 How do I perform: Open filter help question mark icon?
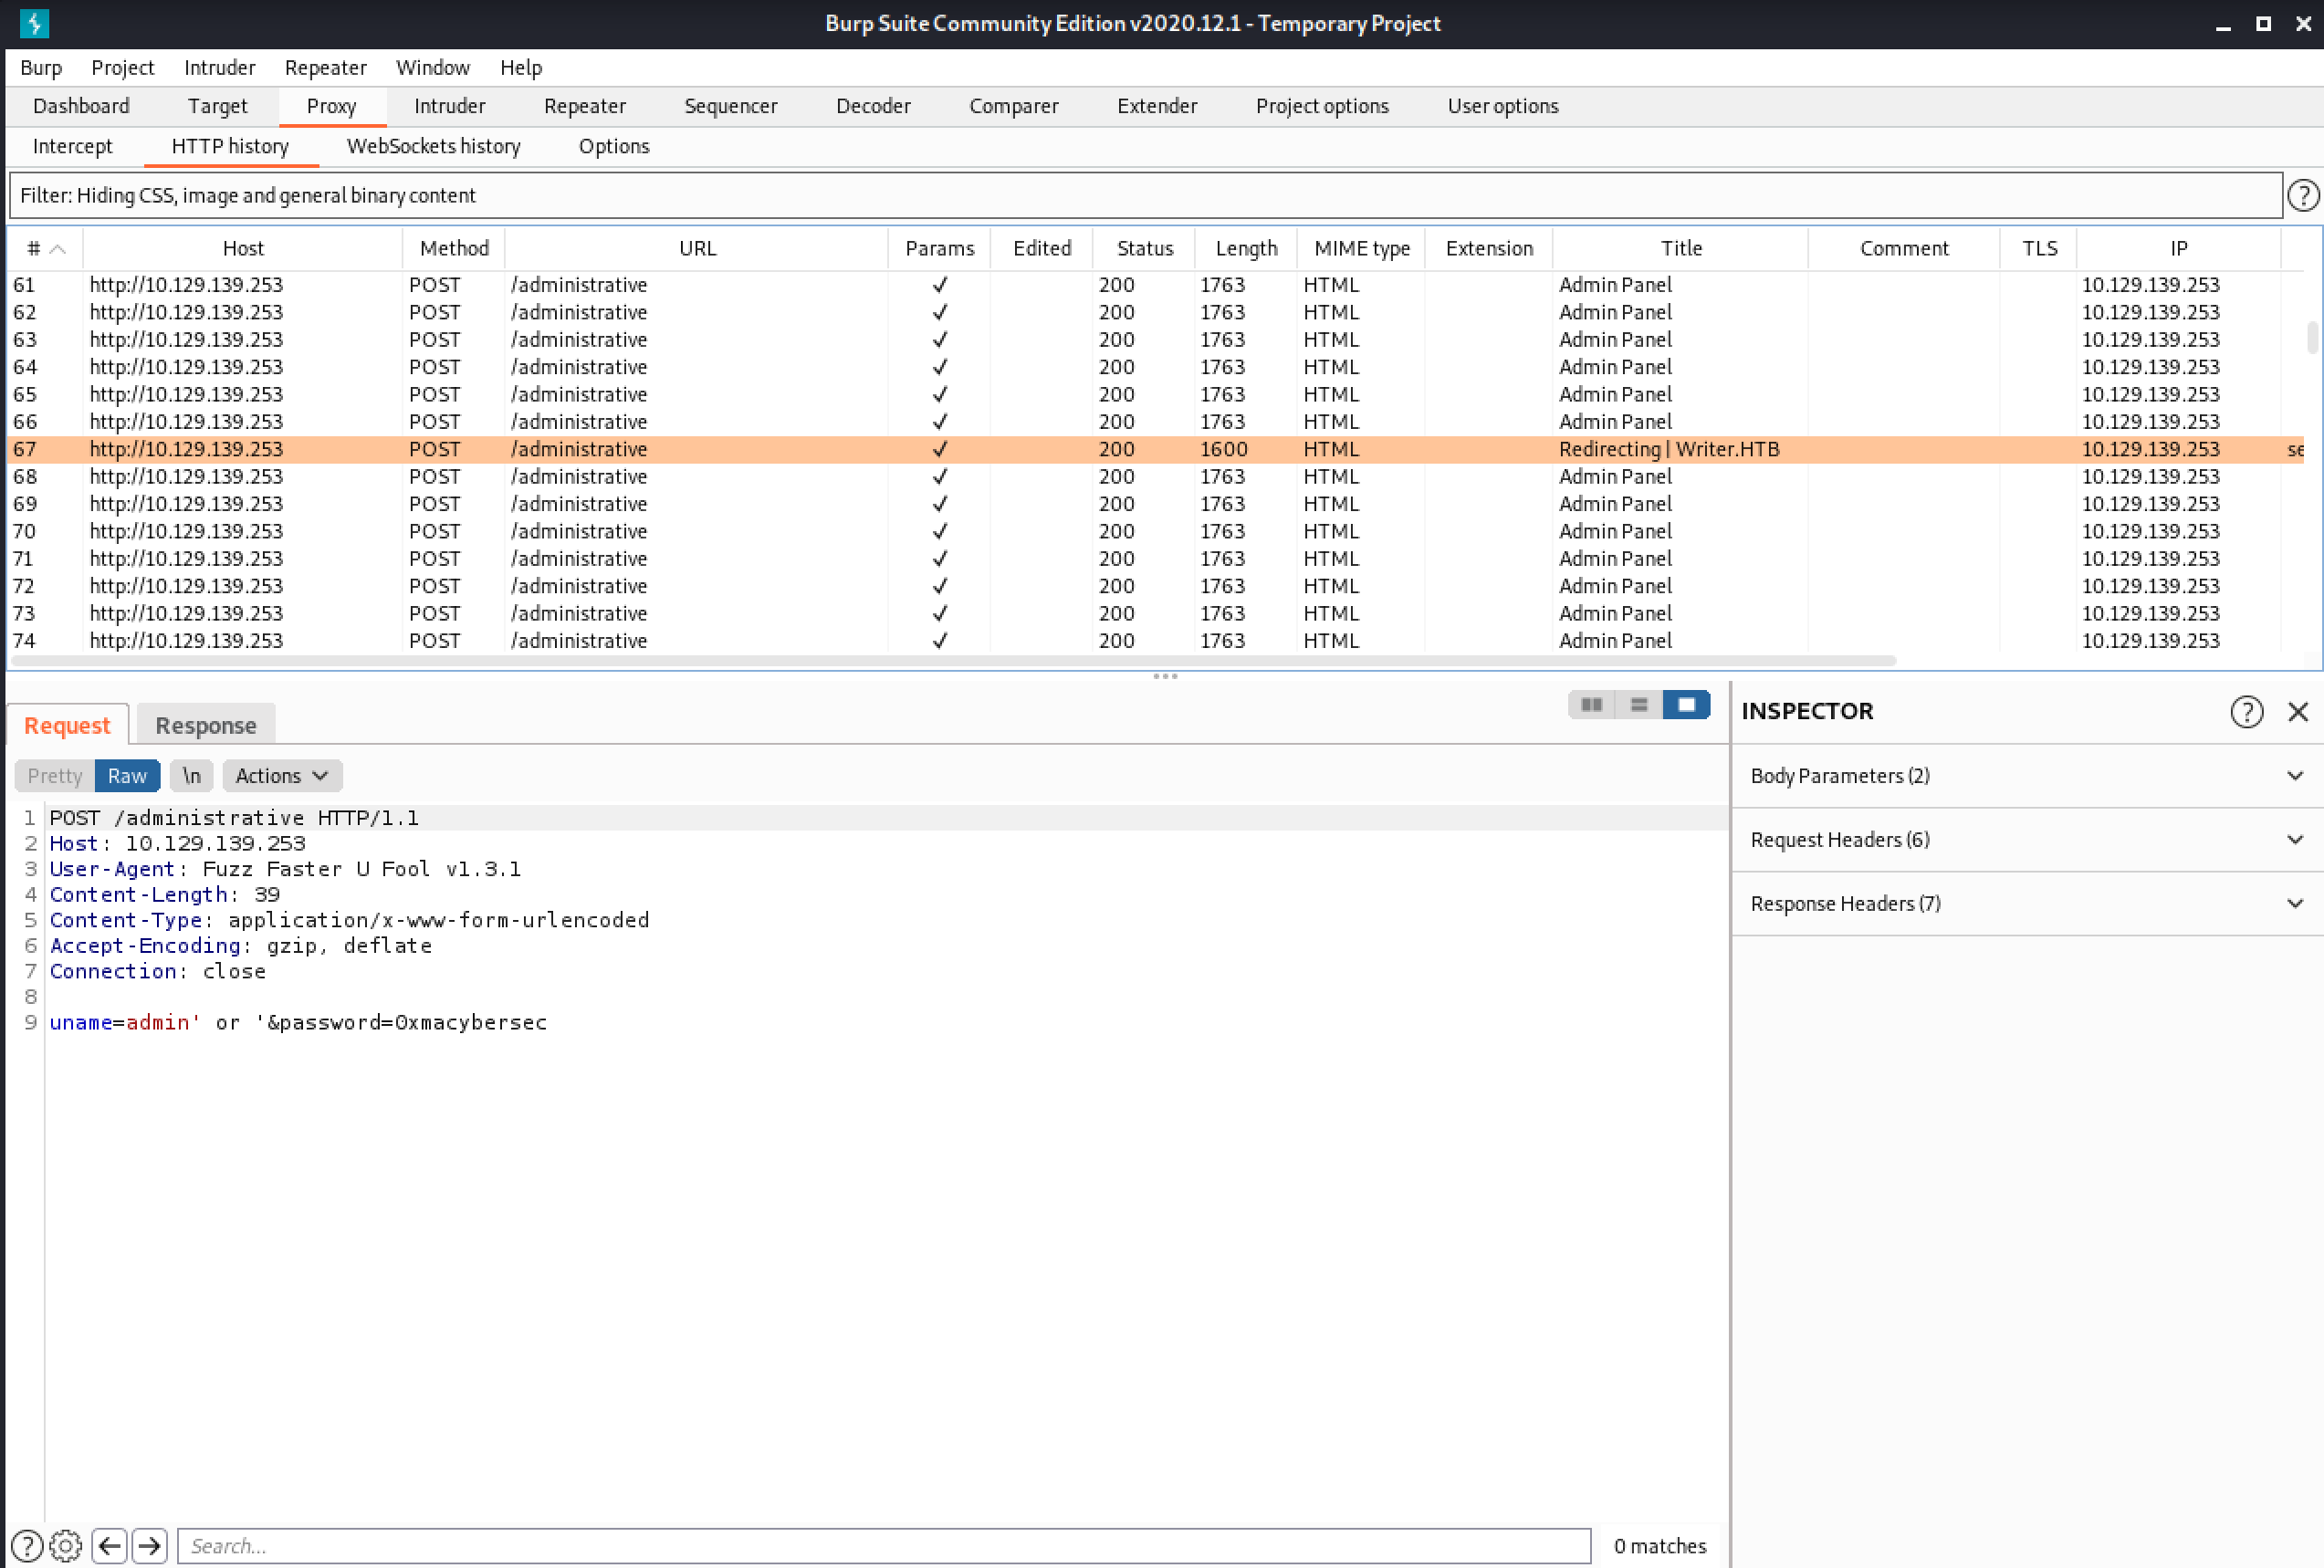pyautogui.click(x=2303, y=195)
